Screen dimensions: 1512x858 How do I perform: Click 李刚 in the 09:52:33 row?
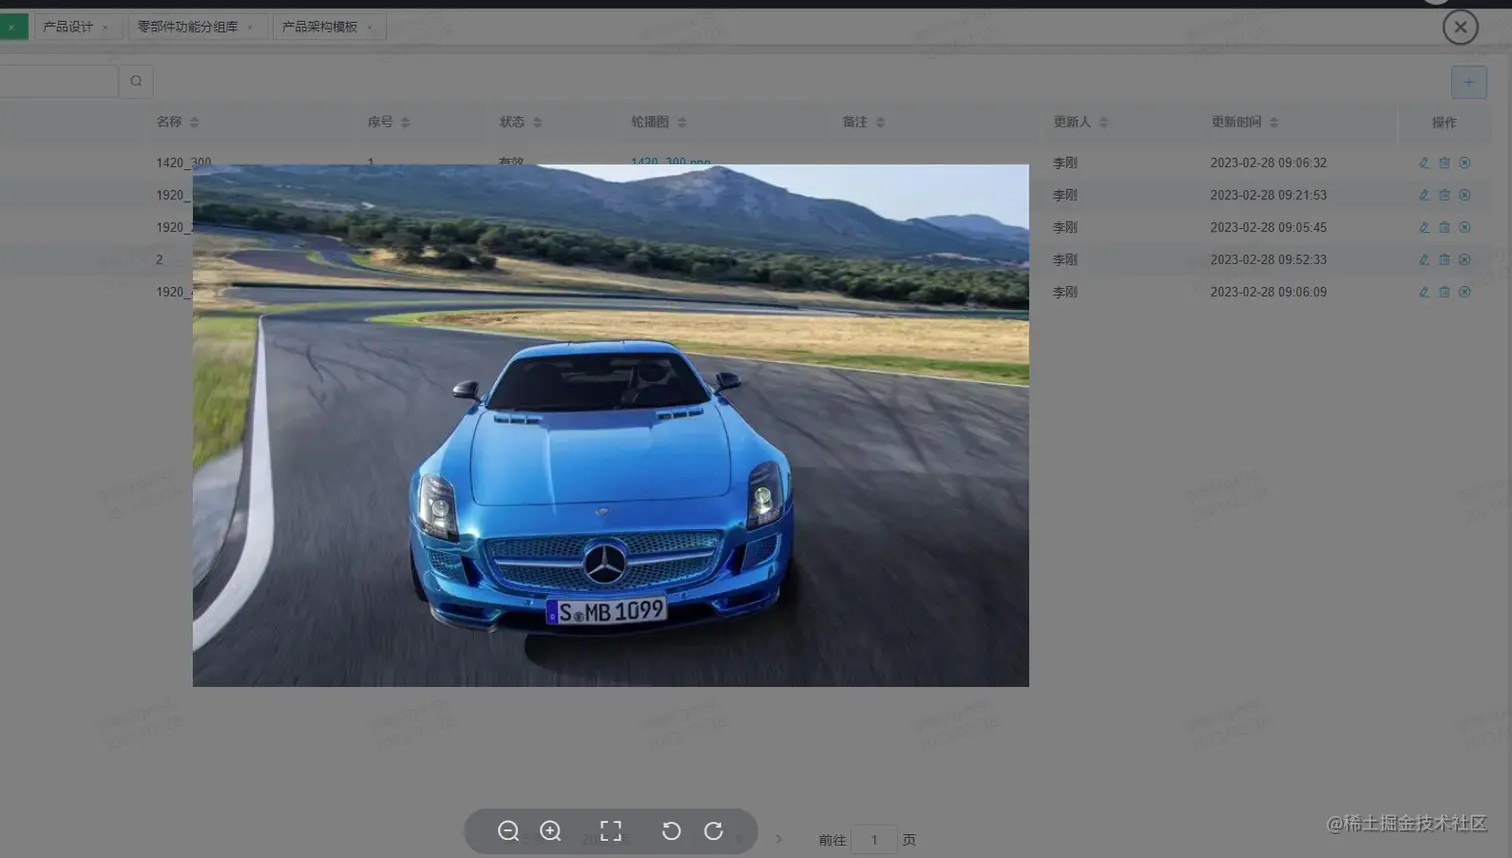tap(1065, 260)
